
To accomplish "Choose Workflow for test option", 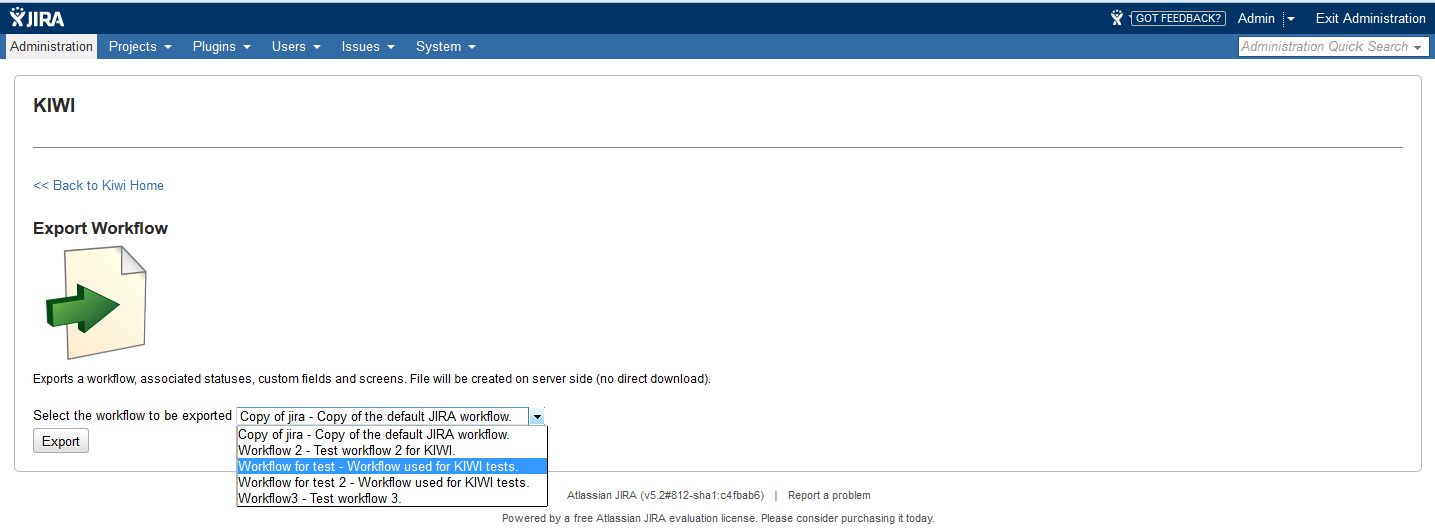I will [392, 466].
